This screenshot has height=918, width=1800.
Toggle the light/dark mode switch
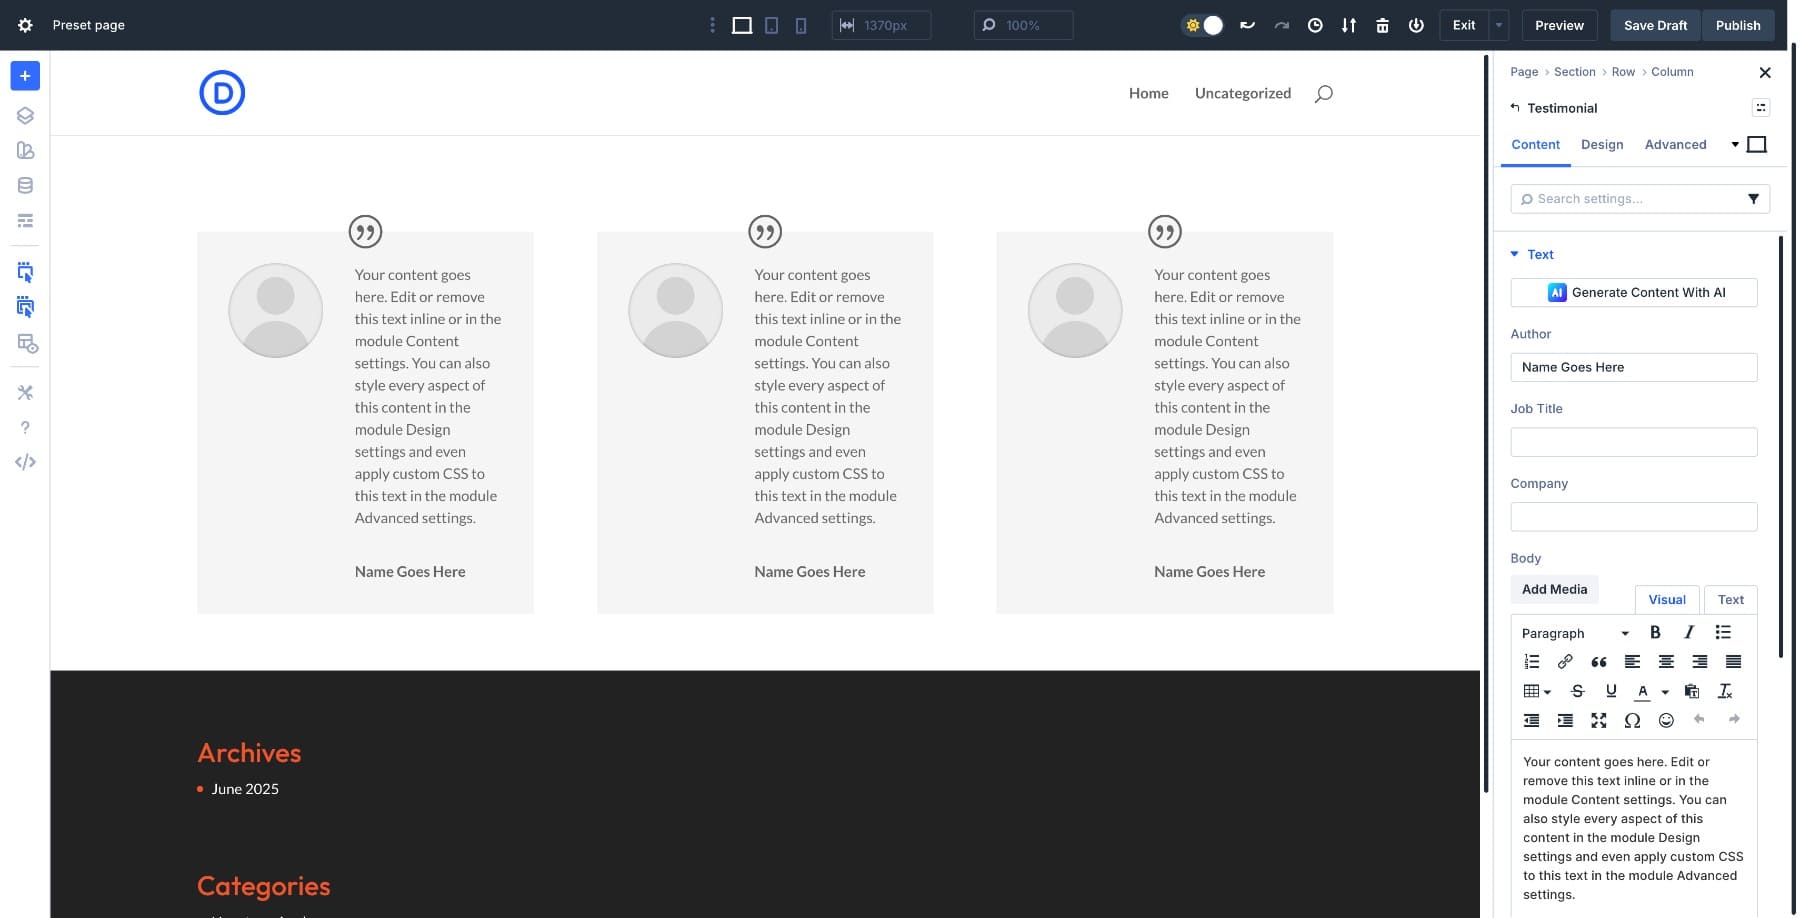click(x=1203, y=26)
